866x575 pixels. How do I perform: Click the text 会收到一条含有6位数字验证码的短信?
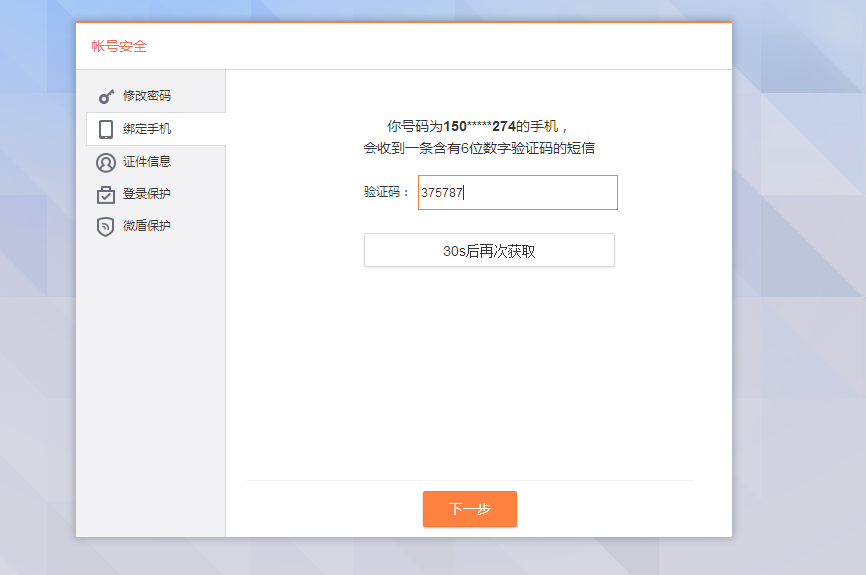479,148
